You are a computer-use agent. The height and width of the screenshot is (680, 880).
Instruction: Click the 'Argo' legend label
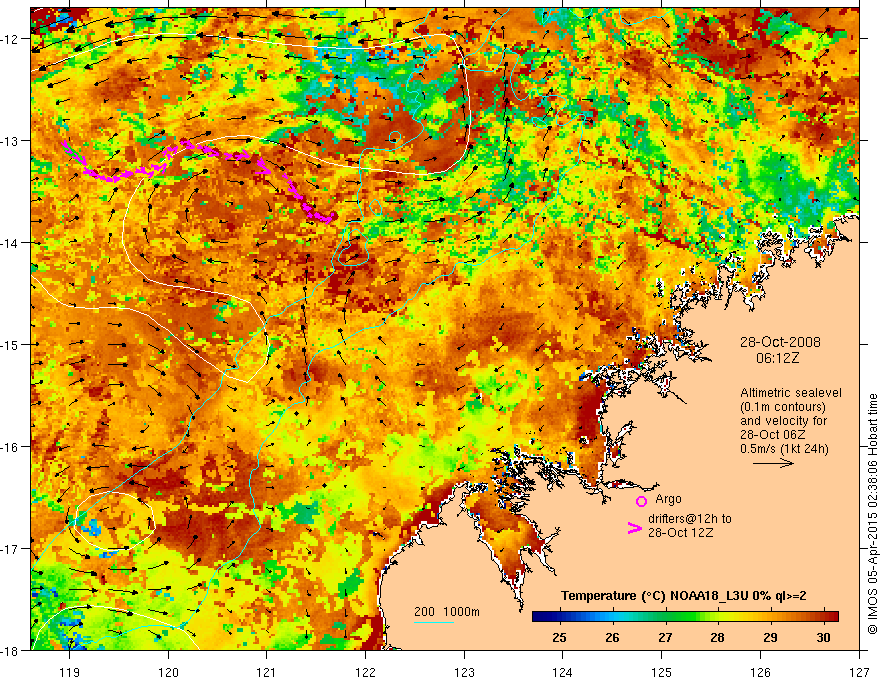pyautogui.click(x=668, y=499)
